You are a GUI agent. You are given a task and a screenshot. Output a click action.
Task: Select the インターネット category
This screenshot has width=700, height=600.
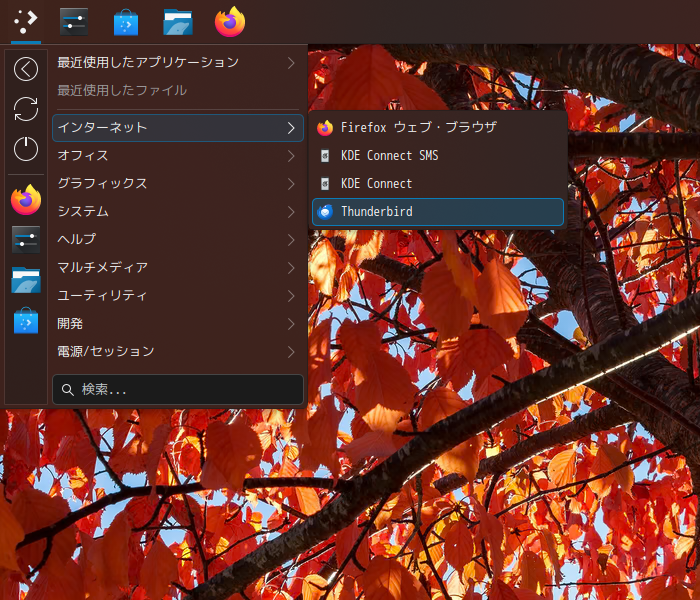click(x=178, y=128)
